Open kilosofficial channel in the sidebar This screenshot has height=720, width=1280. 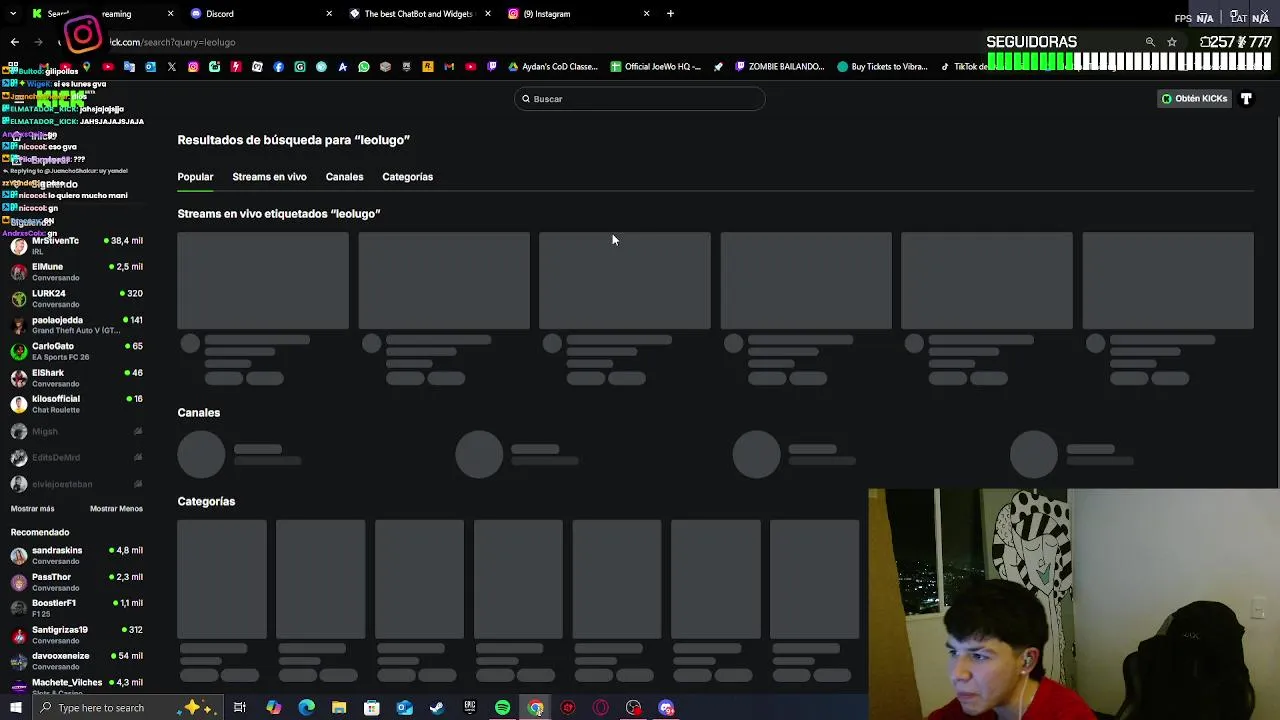pyautogui.click(x=76, y=404)
